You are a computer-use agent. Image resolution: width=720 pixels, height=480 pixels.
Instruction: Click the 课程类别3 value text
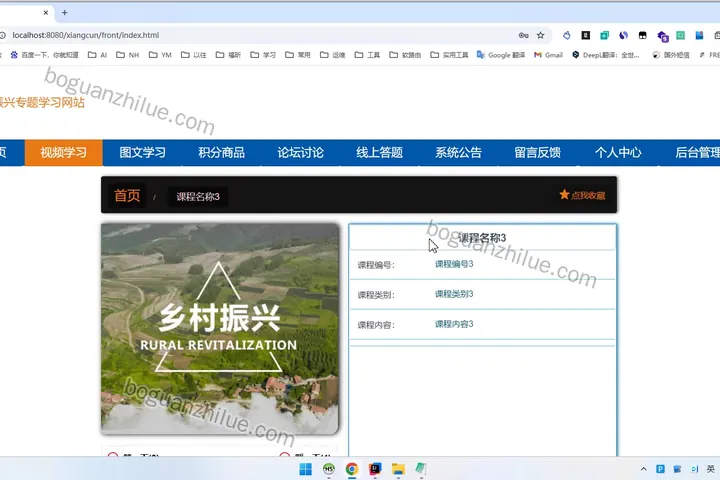(x=454, y=294)
